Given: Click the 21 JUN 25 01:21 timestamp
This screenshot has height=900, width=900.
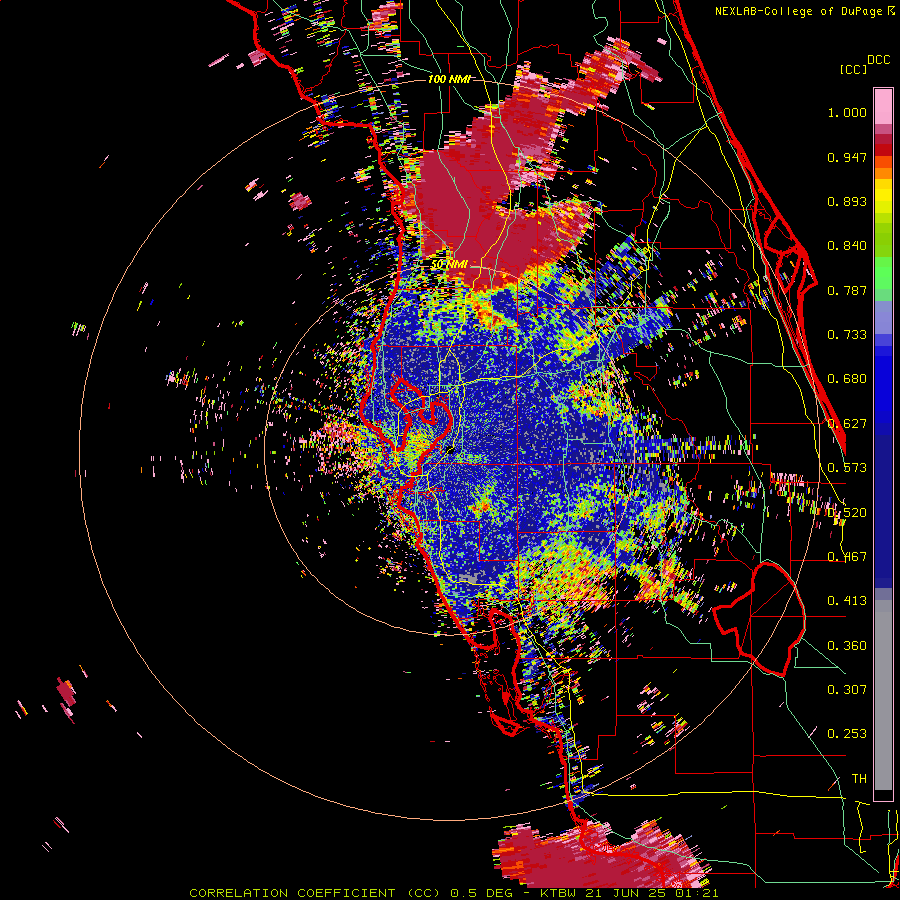Looking at the screenshot, I should coord(652,893).
